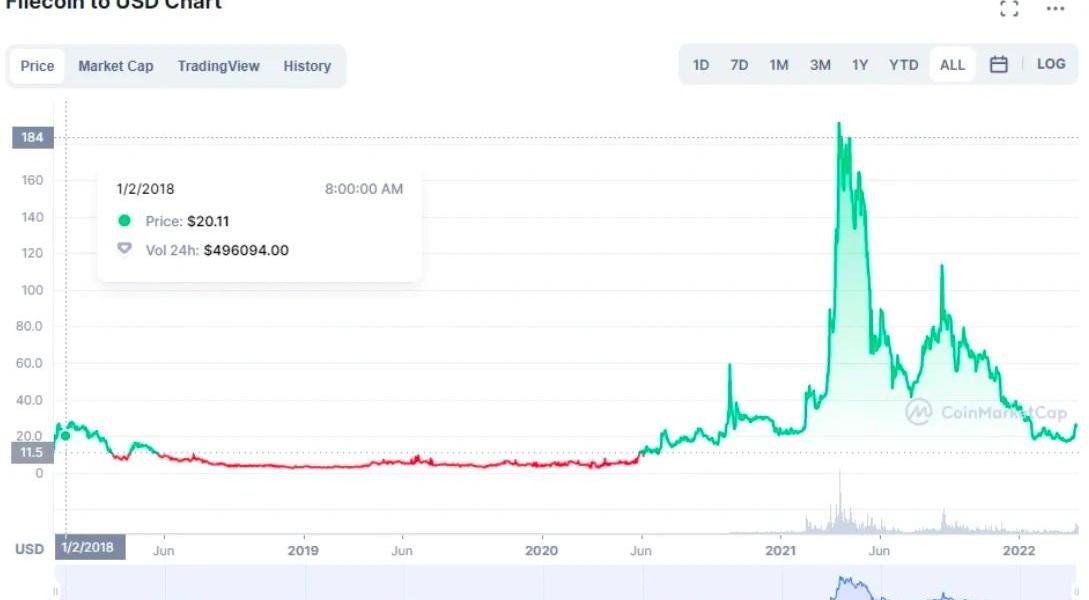Image resolution: width=1089 pixels, height=600 pixels.
Task: Click the 184 peak price axis label
Action: [x=33, y=137]
